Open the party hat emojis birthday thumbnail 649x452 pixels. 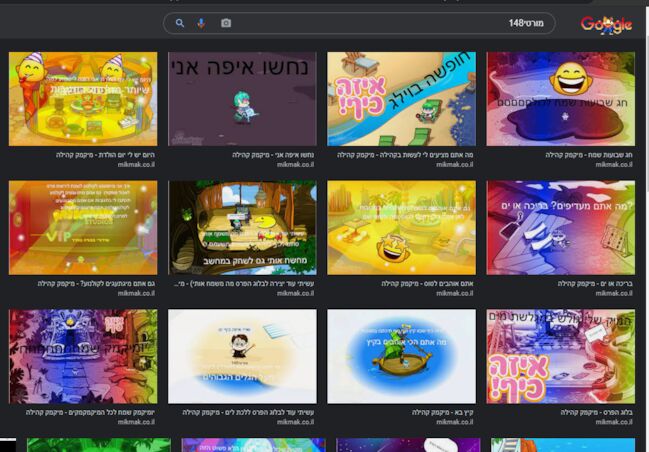pyautogui.click(x=83, y=99)
